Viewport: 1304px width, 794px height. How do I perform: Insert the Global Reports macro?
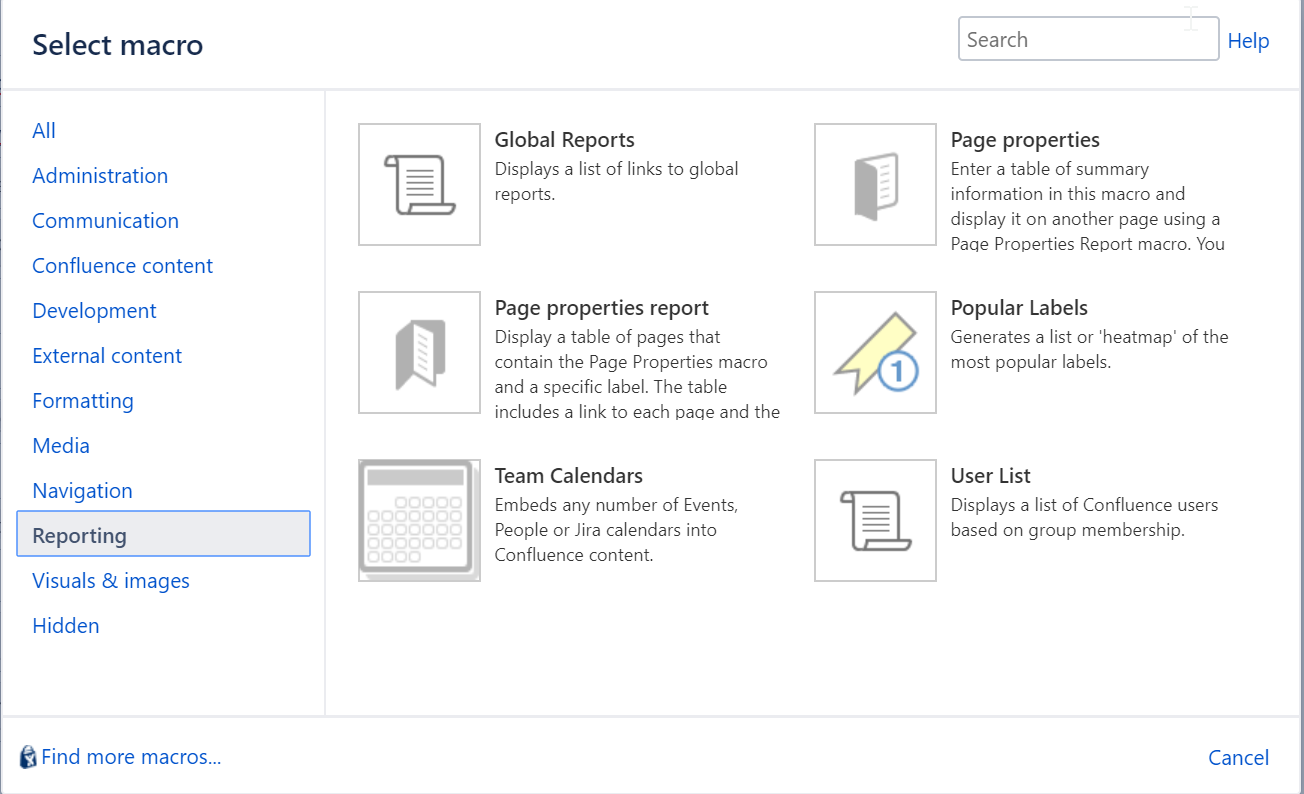(x=564, y=139)
